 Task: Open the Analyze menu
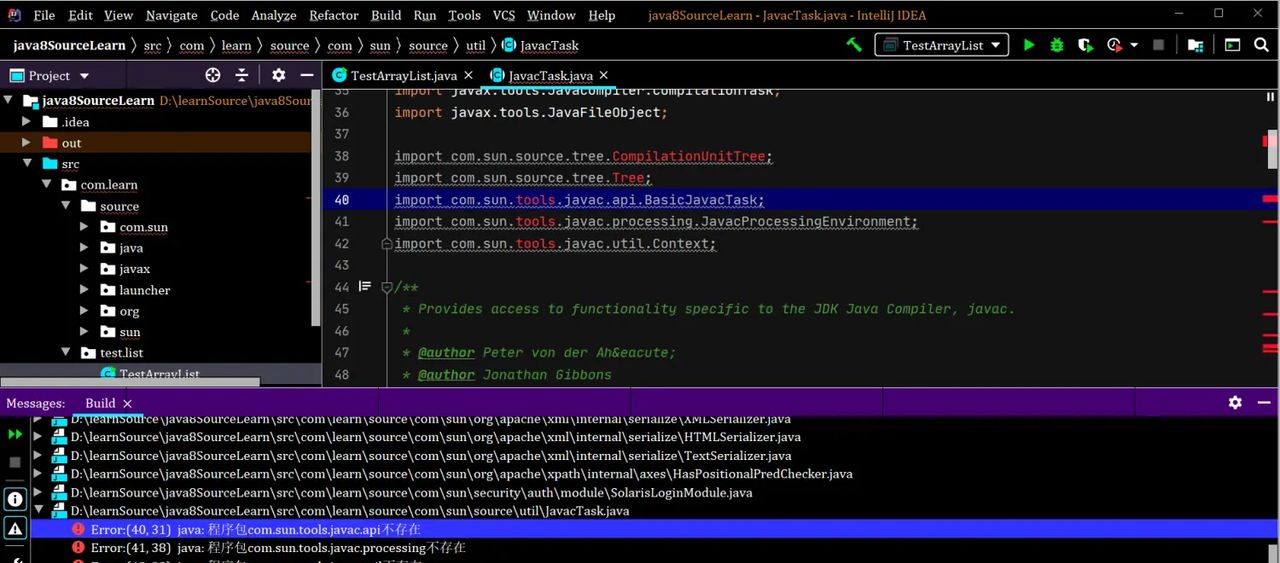pyautogui.click(x=274, y=15)
